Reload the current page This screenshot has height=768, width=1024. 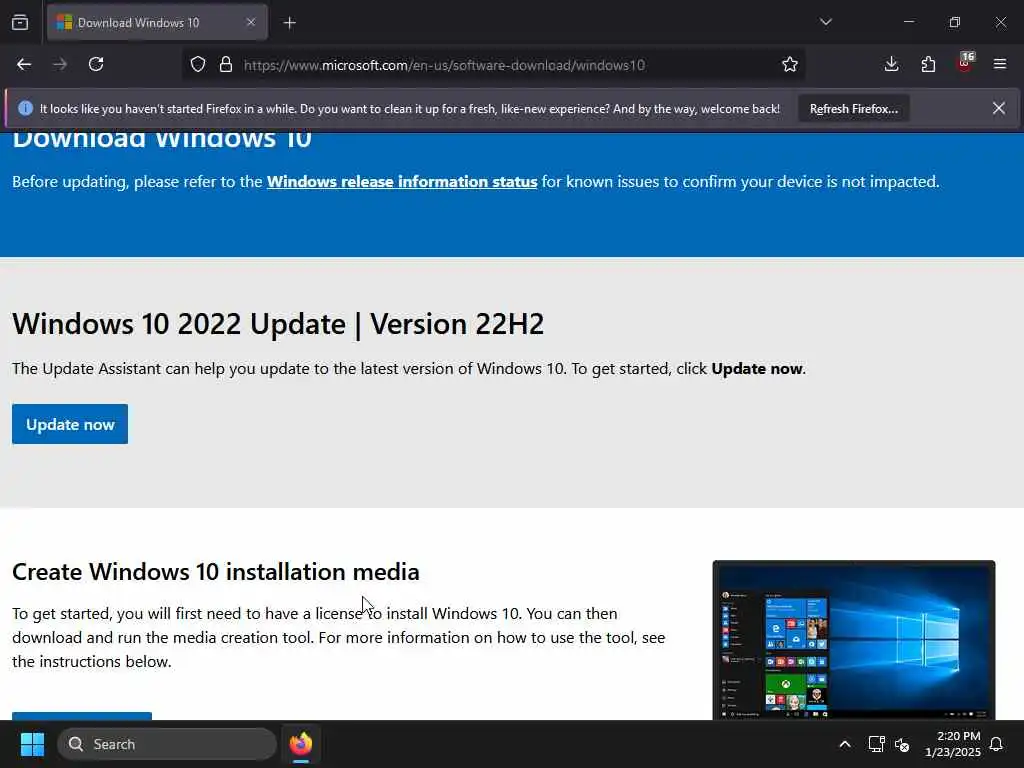coord(96,64)
